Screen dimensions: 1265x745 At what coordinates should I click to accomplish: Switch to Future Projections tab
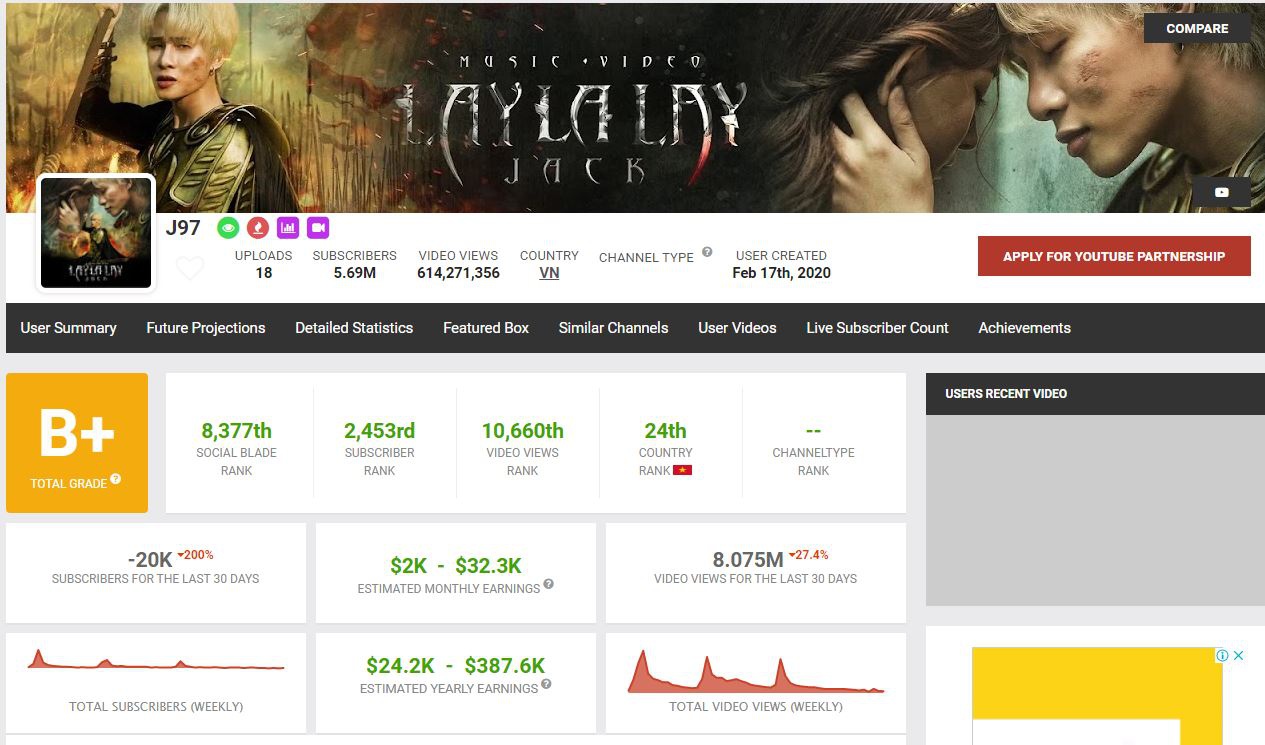point(206,328)
